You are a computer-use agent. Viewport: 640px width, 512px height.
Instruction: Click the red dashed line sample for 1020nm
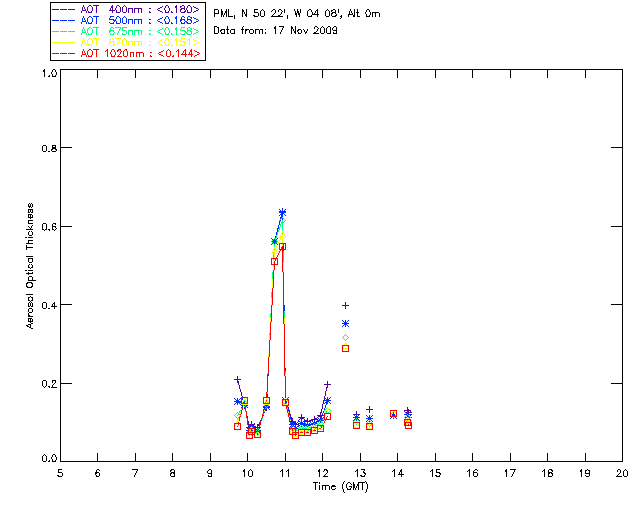click(x=64, y=53)
